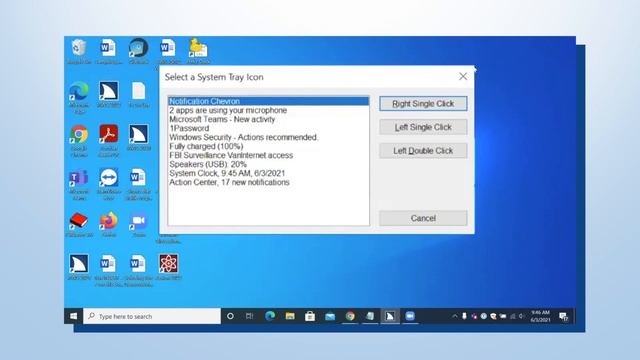Select 'FBI Surveillance Van Internet access' entry
640x360 pixels.
tap(269, 155)
